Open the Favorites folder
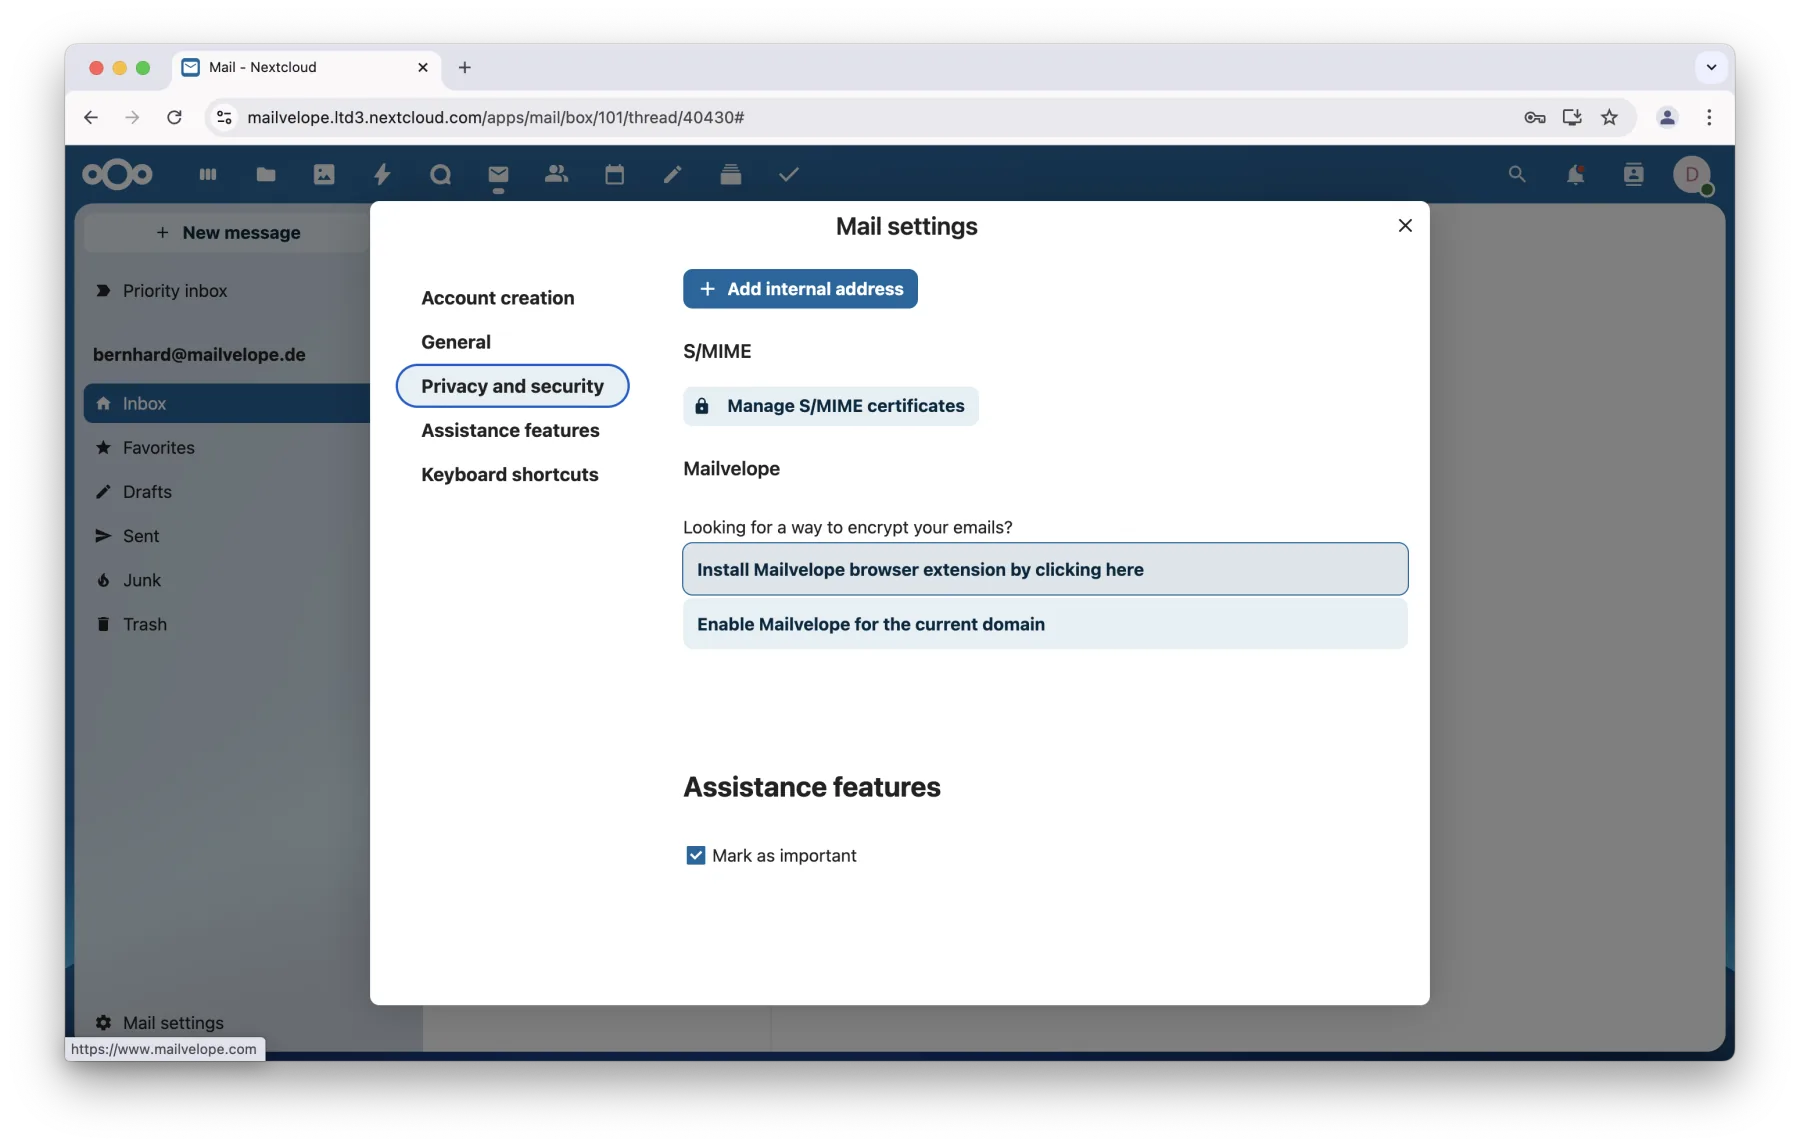Image resolution: width=1800 pixels, height=1147 pixels. [x=228, y=448]
